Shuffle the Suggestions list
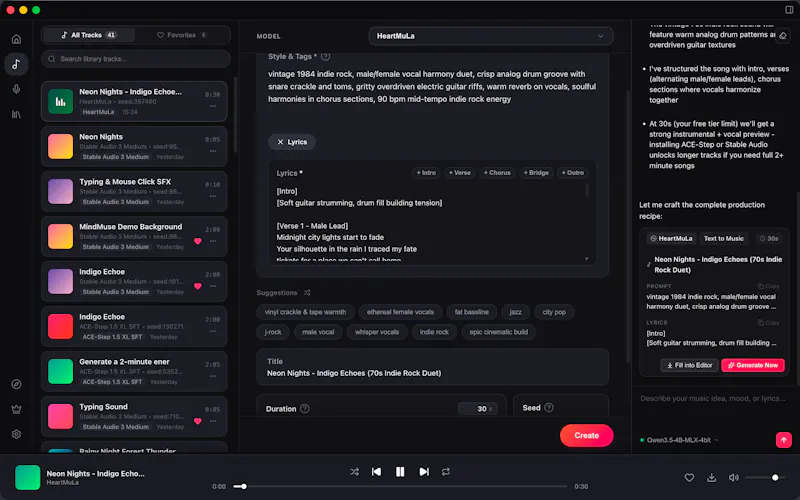This screenshot has width=800, height=500. (x=307, y=292)
